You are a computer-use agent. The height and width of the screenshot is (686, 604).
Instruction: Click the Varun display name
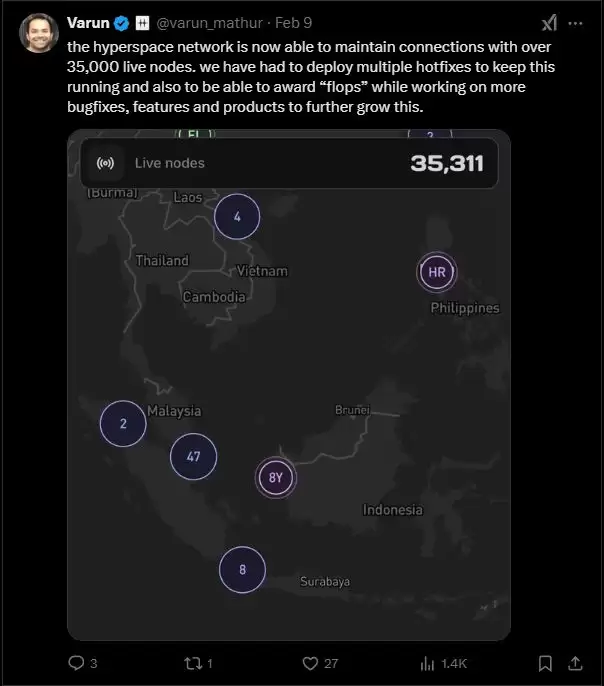coord(88,23)
